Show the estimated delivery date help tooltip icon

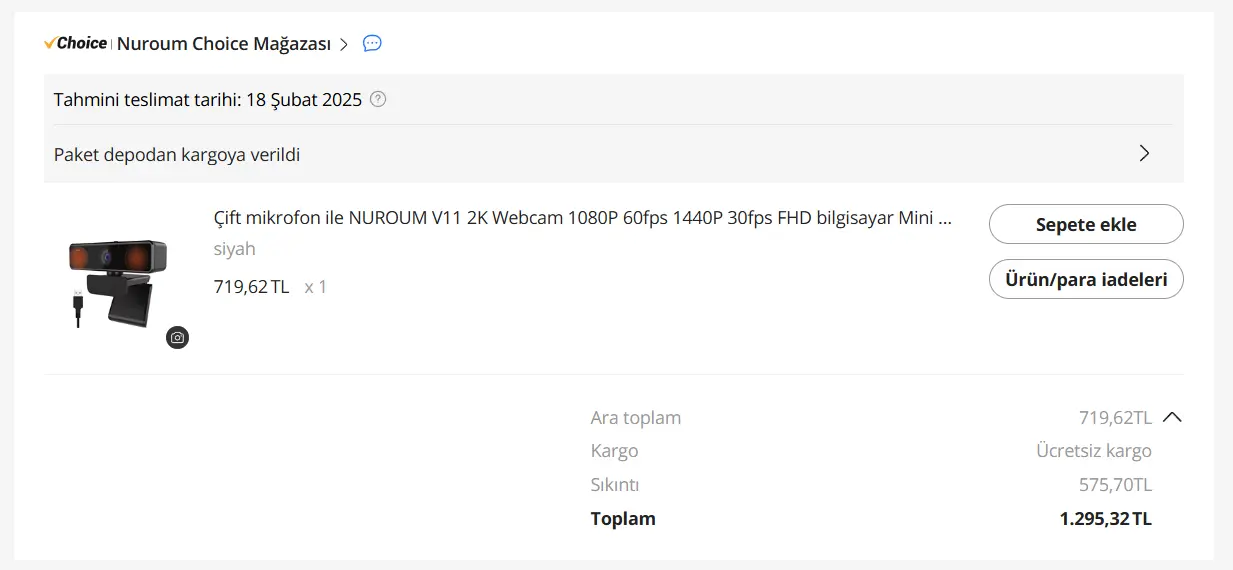(378, 99)
